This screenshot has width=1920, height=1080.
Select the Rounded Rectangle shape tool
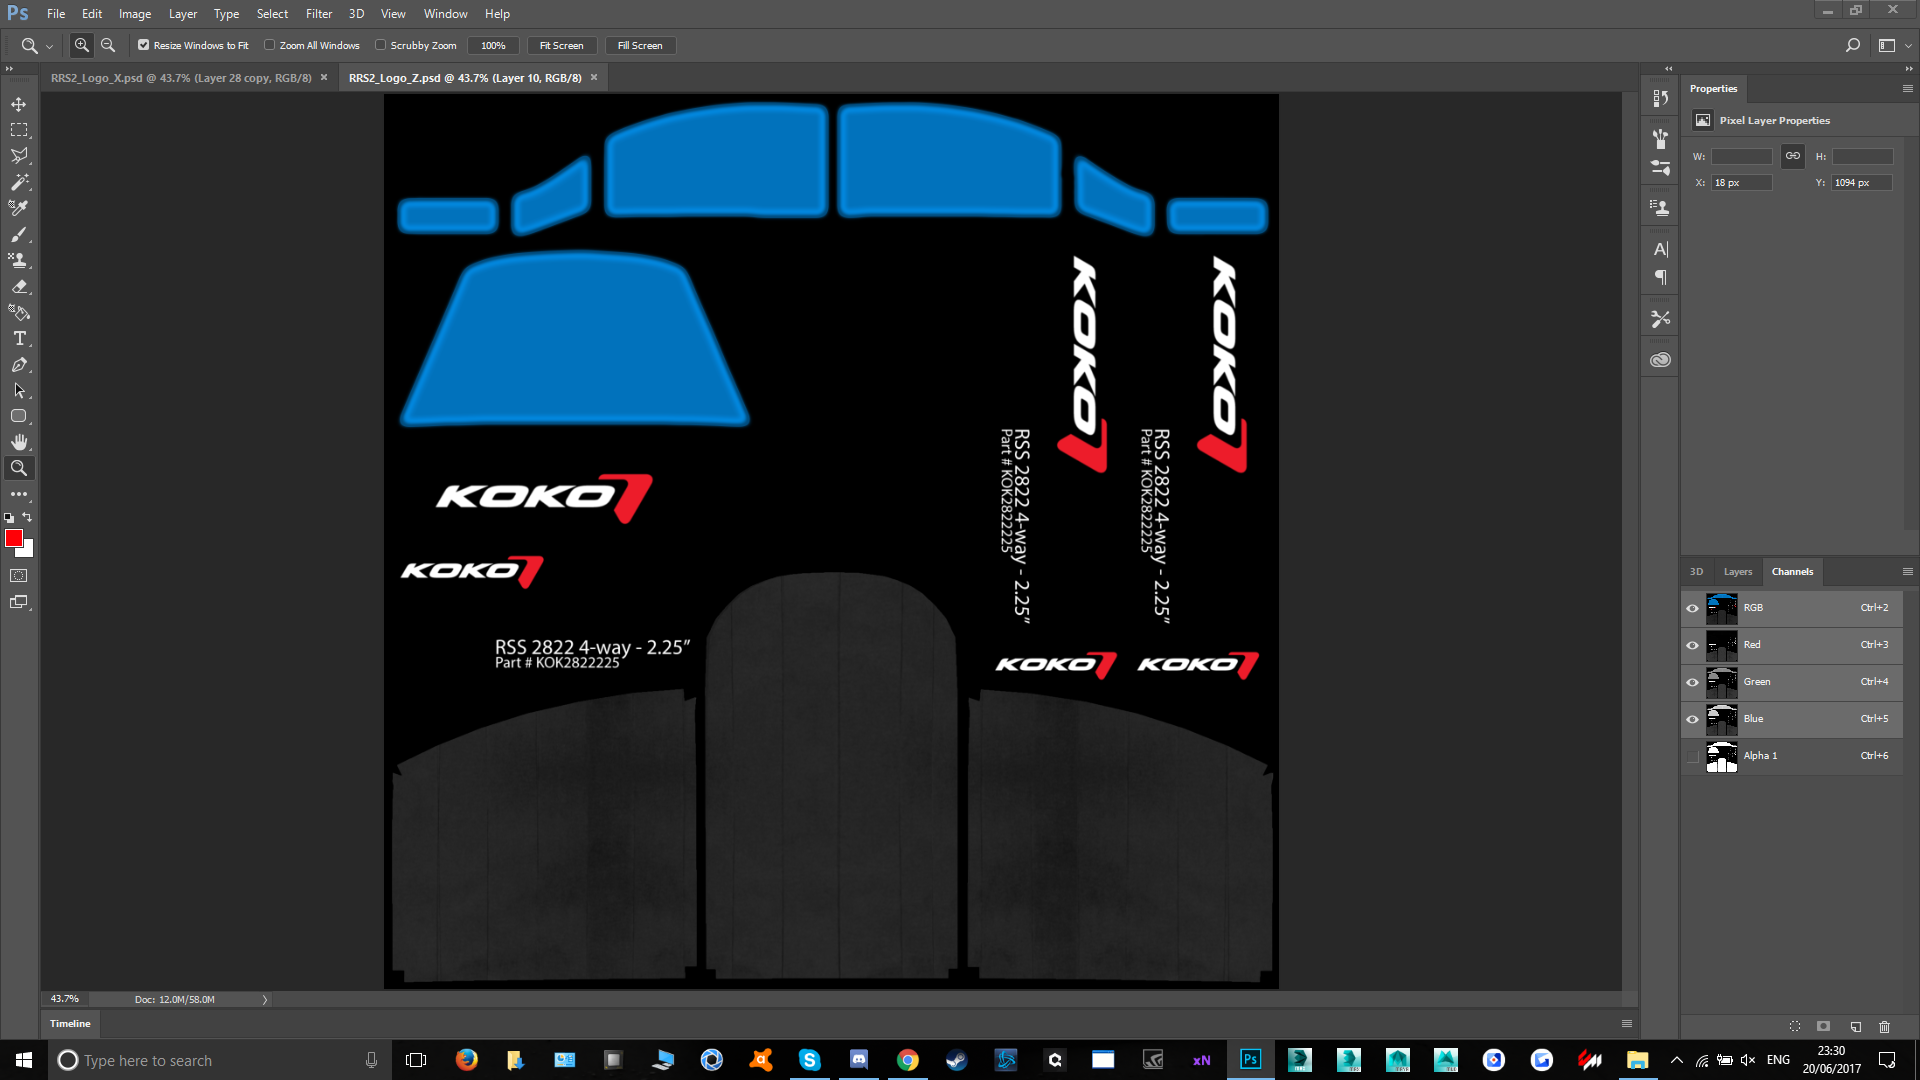(x=19, y=416)
